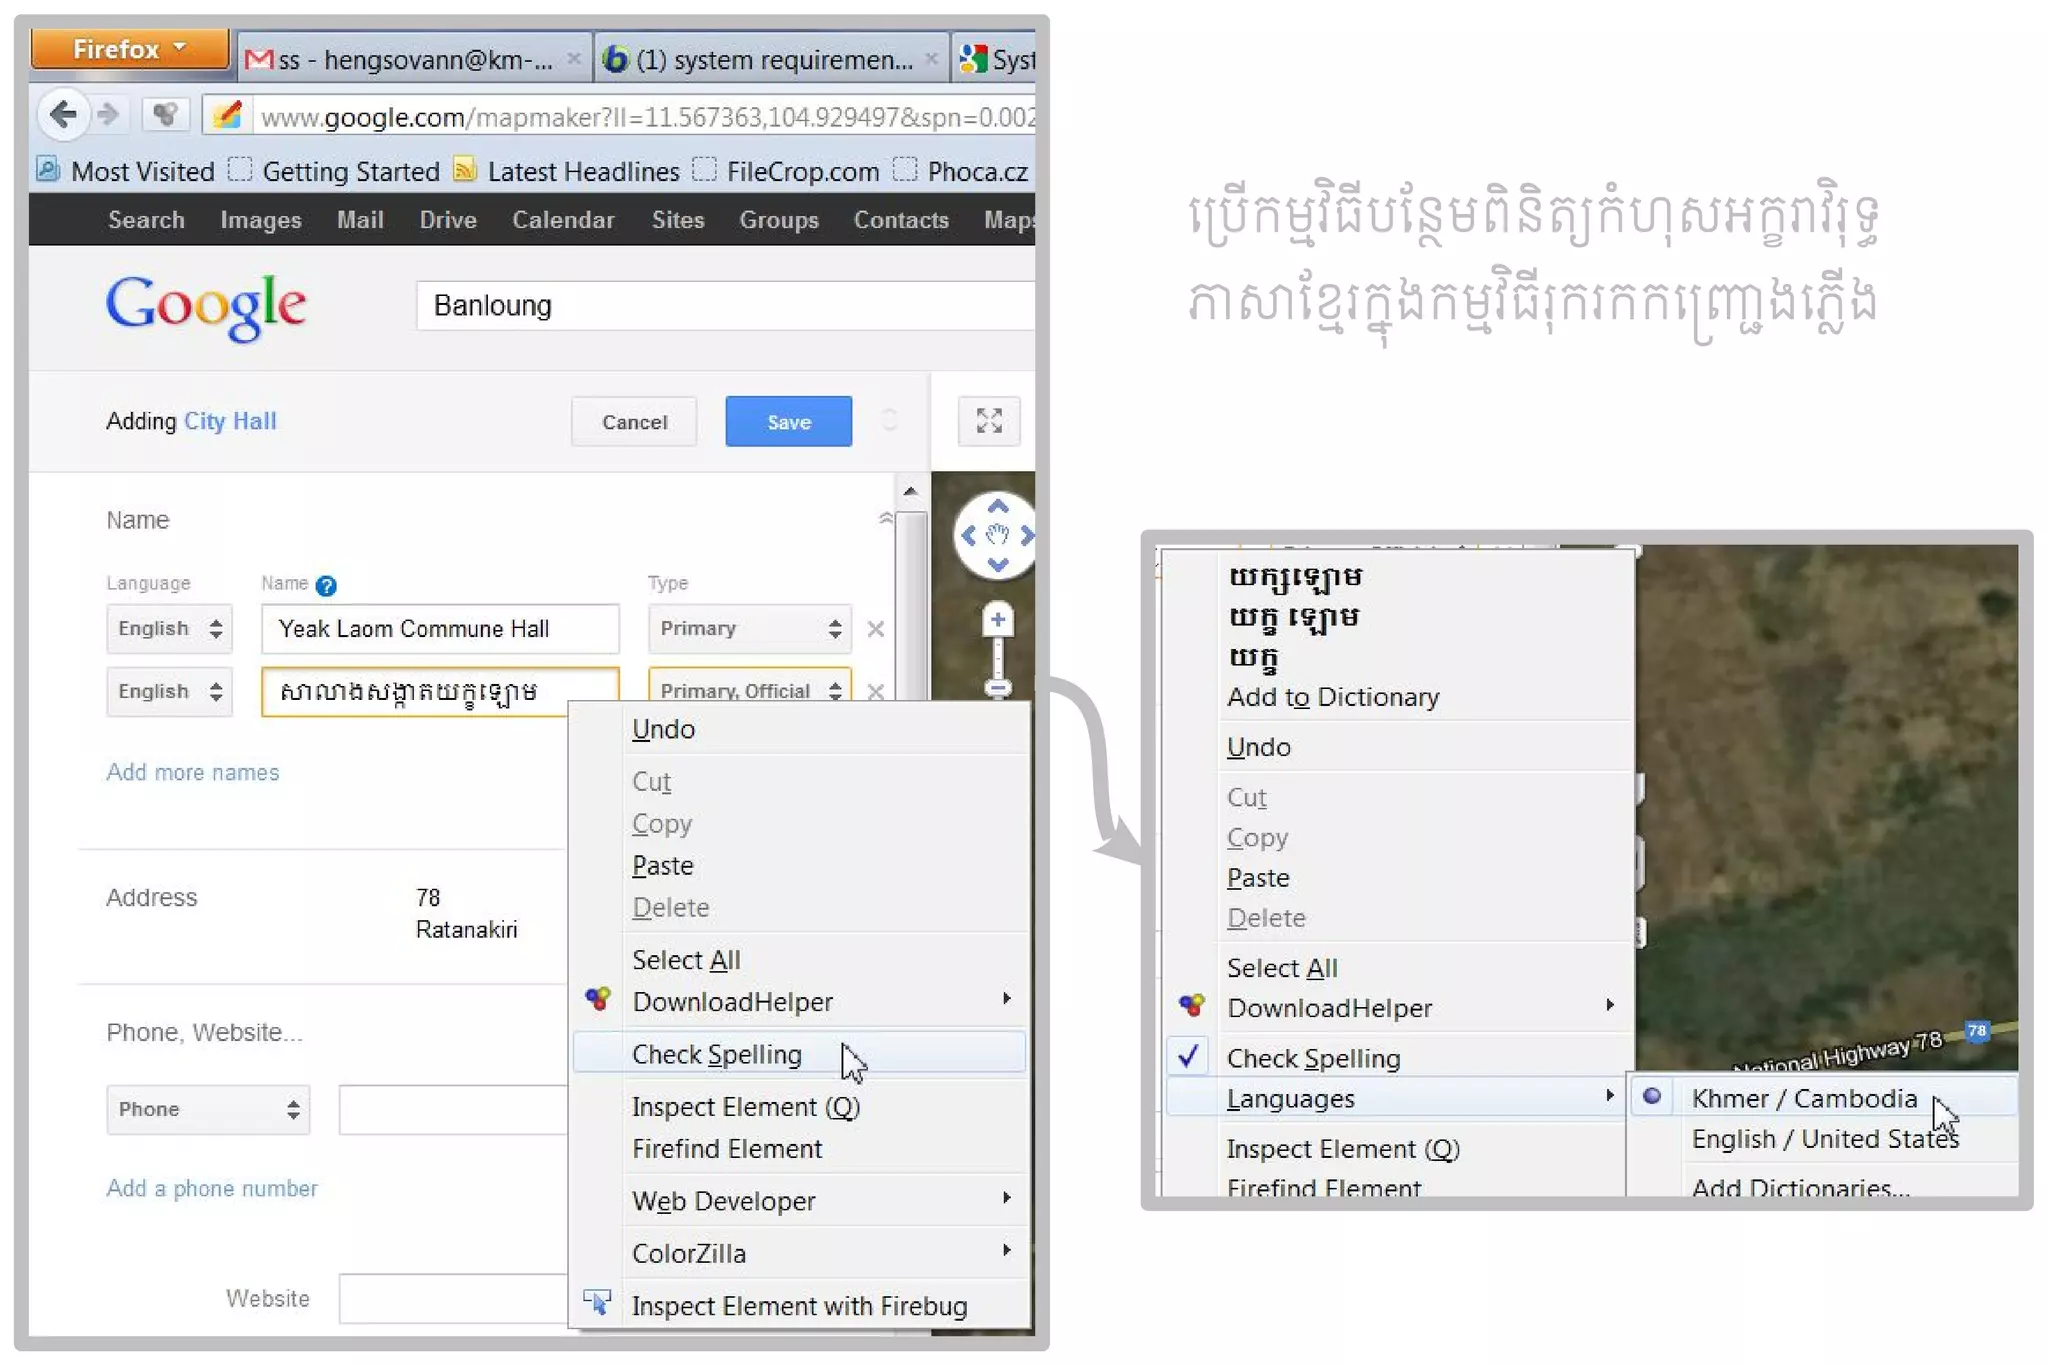Click the Most Visited bookmark icon
This screenshot has width=2048, height=1365.
[x=48, y=169]
